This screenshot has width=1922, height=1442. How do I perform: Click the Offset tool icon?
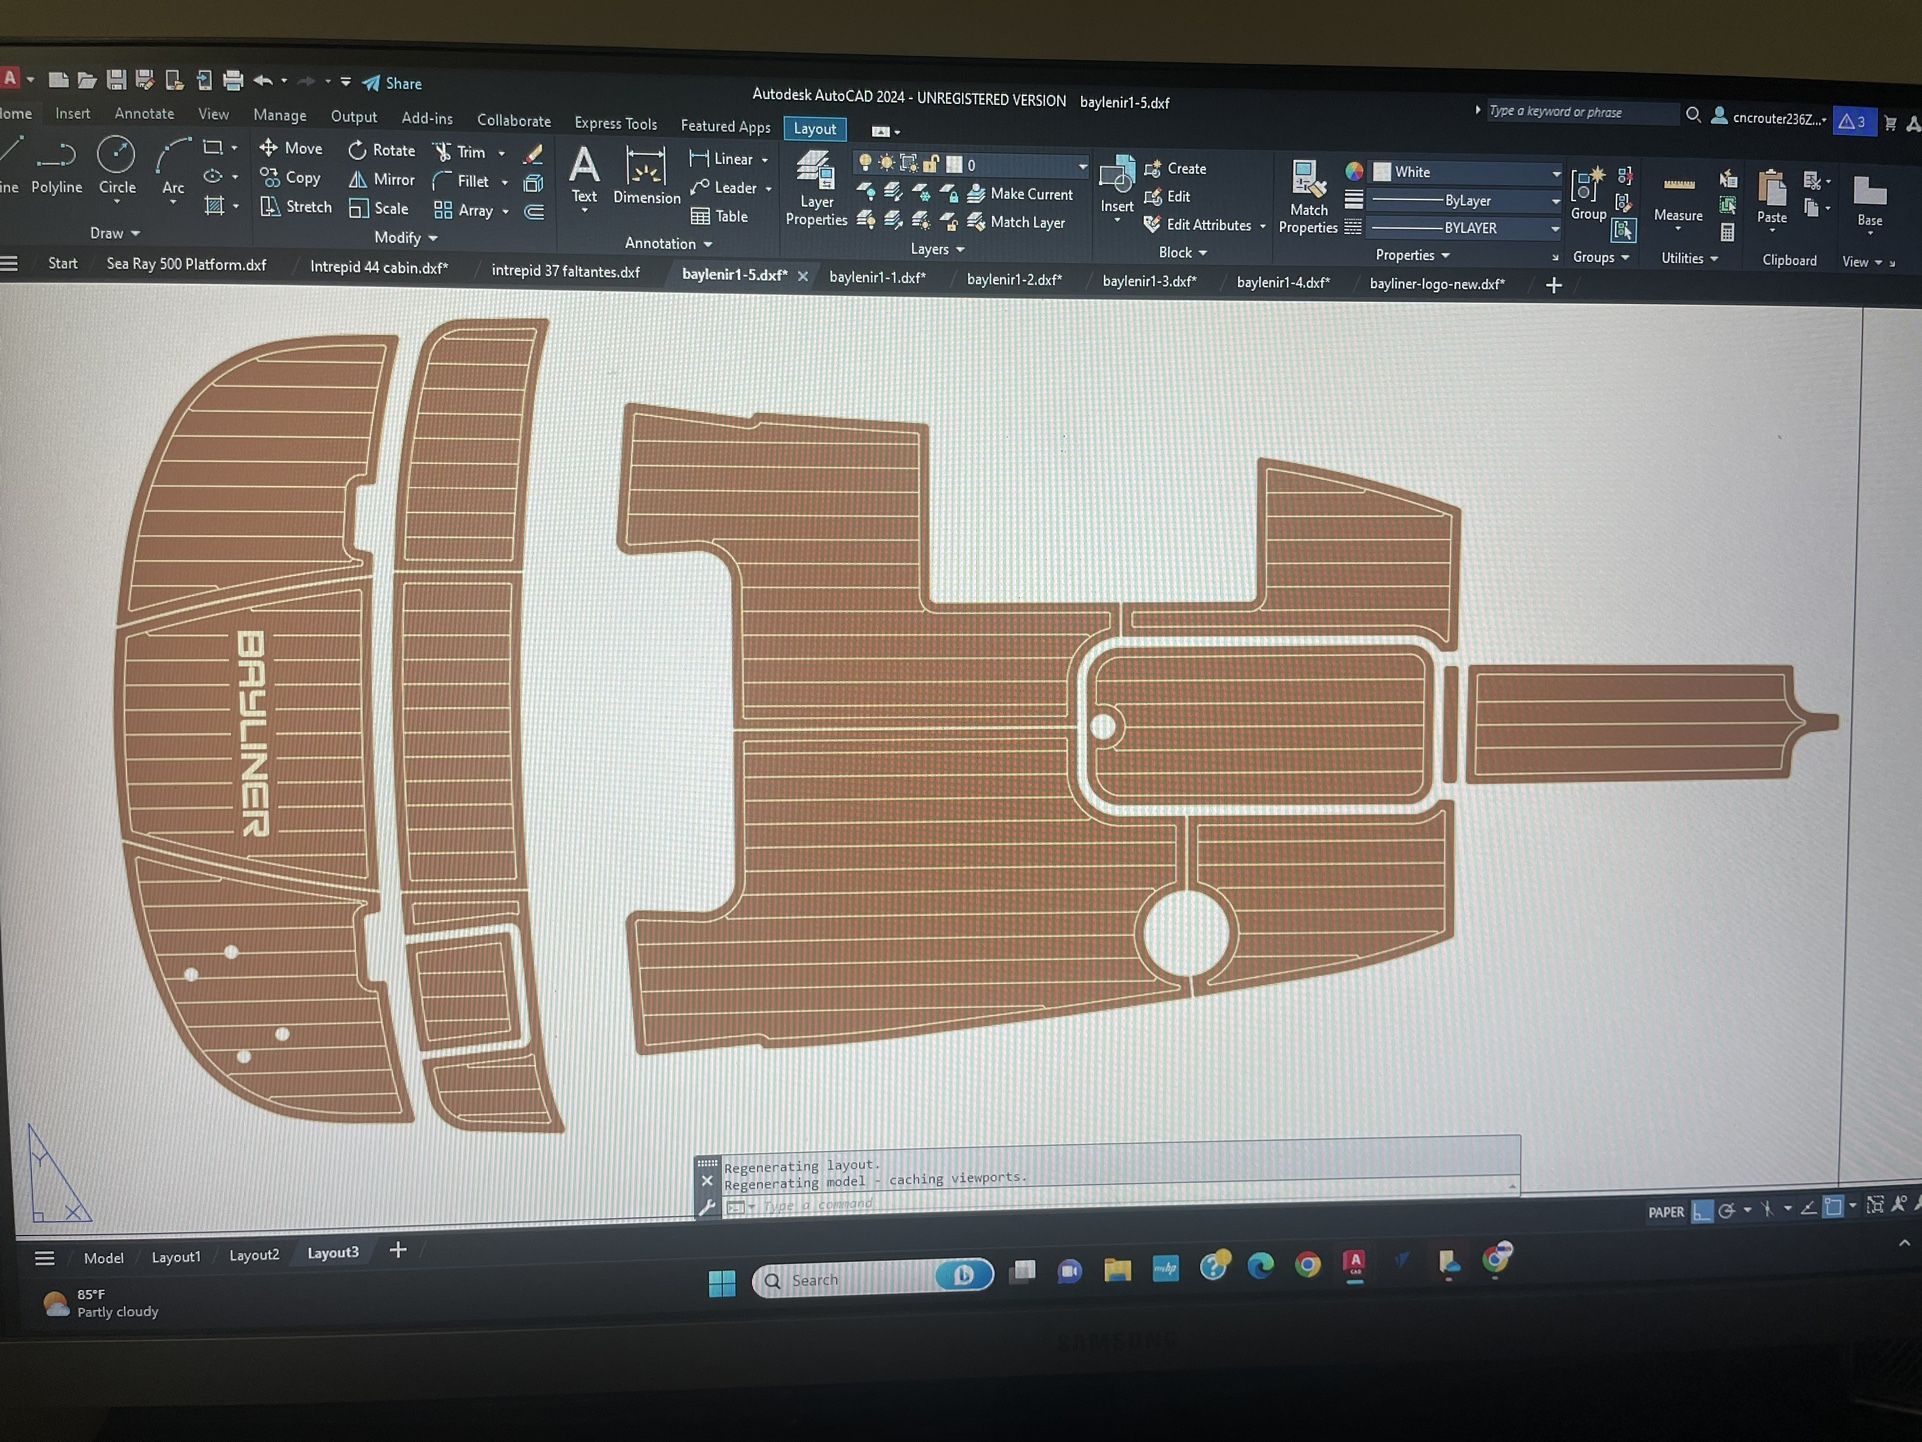coord(534,212)
